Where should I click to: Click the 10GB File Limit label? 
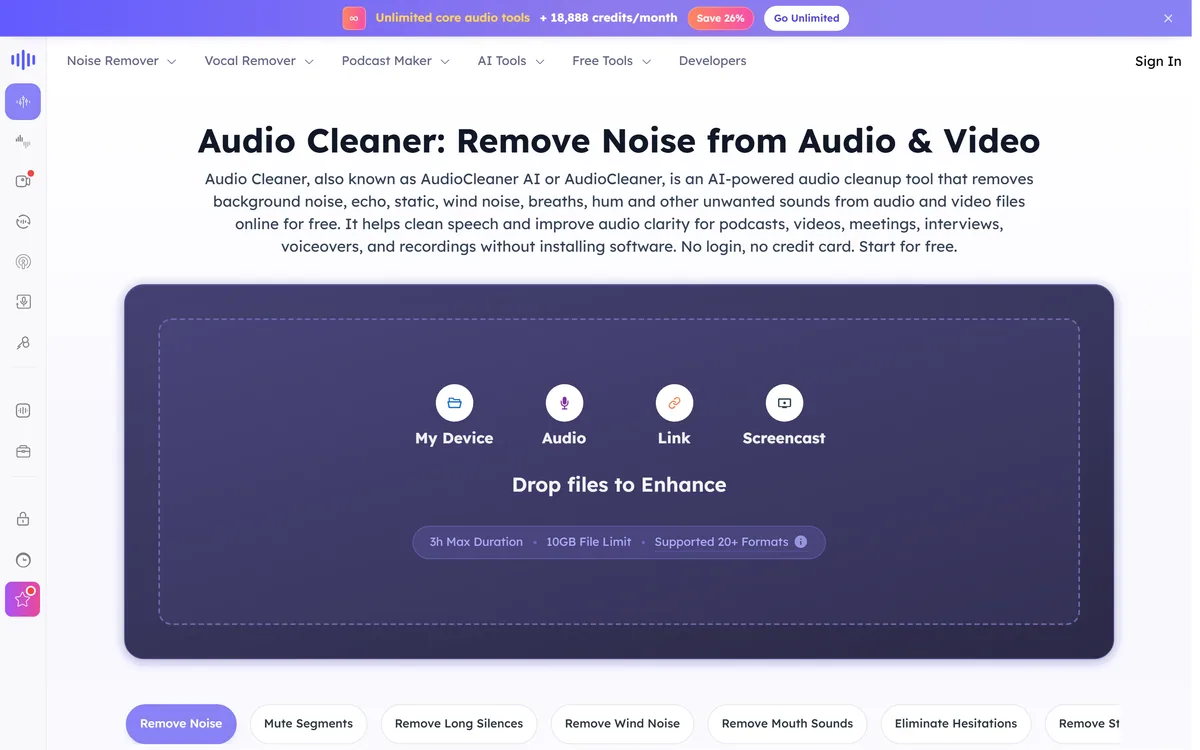pos(589,542)
